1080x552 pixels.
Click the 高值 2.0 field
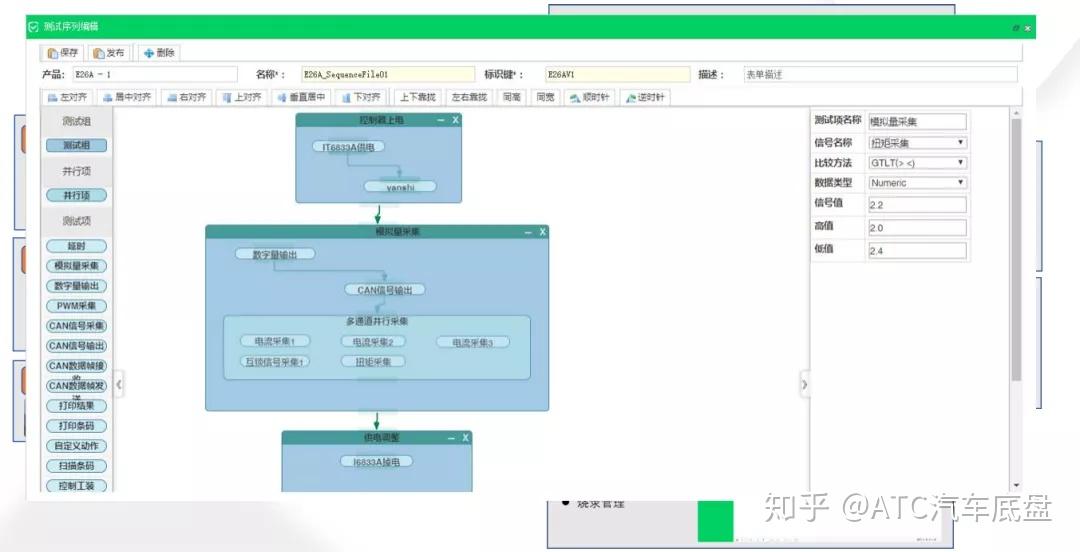917,227
